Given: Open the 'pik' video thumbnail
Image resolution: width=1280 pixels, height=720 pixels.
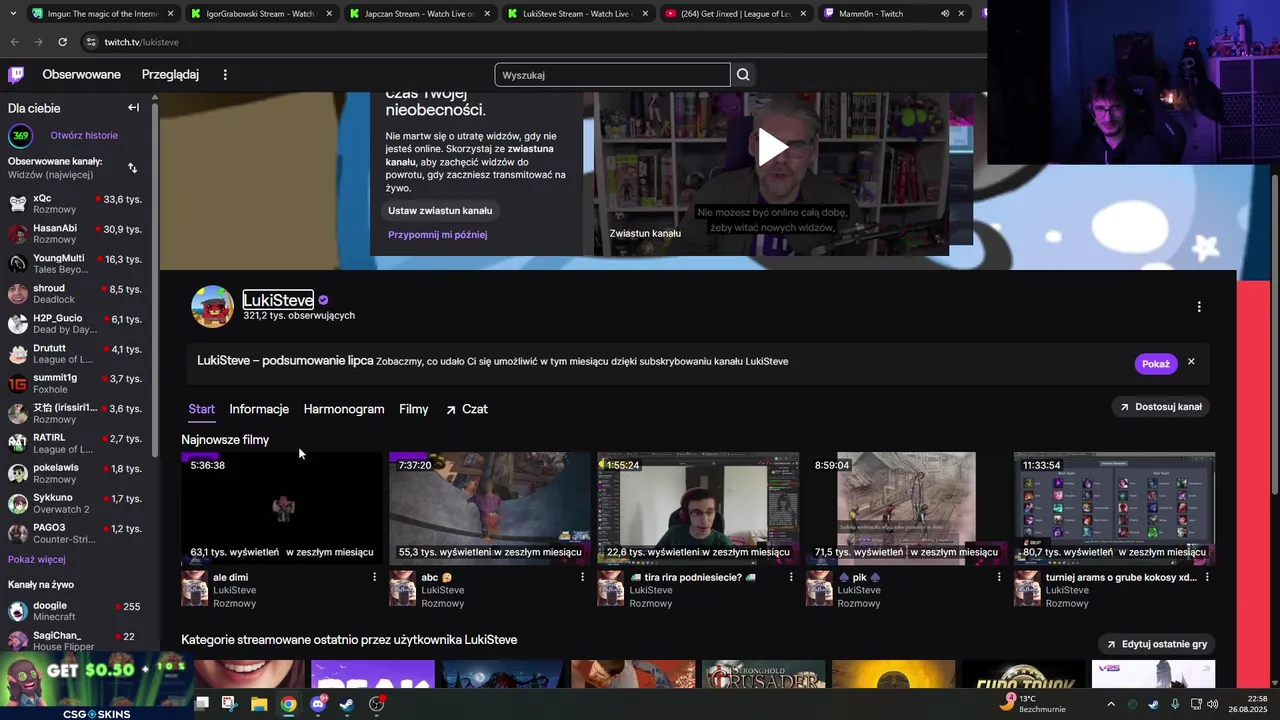Looking at the screenshot, I should pyautogui.click(x=906, y=508).
